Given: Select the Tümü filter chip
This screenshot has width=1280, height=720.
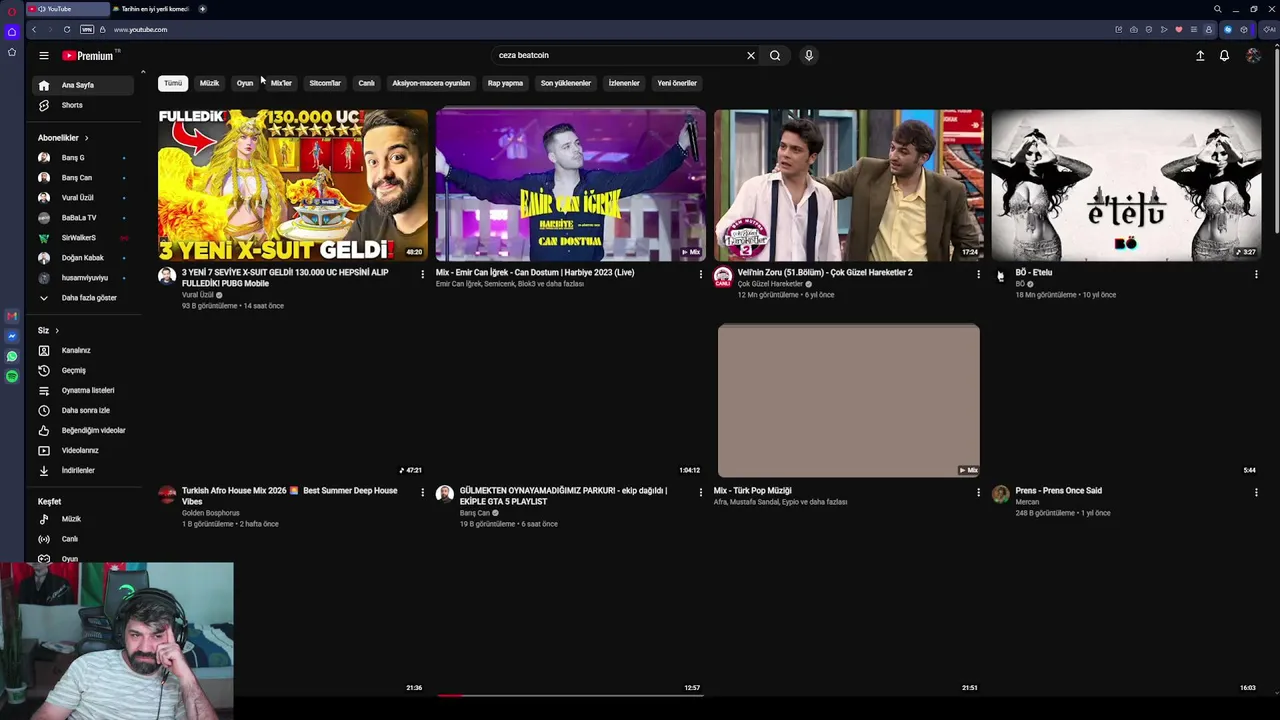Looking at the screenshot, I should 173,83.
